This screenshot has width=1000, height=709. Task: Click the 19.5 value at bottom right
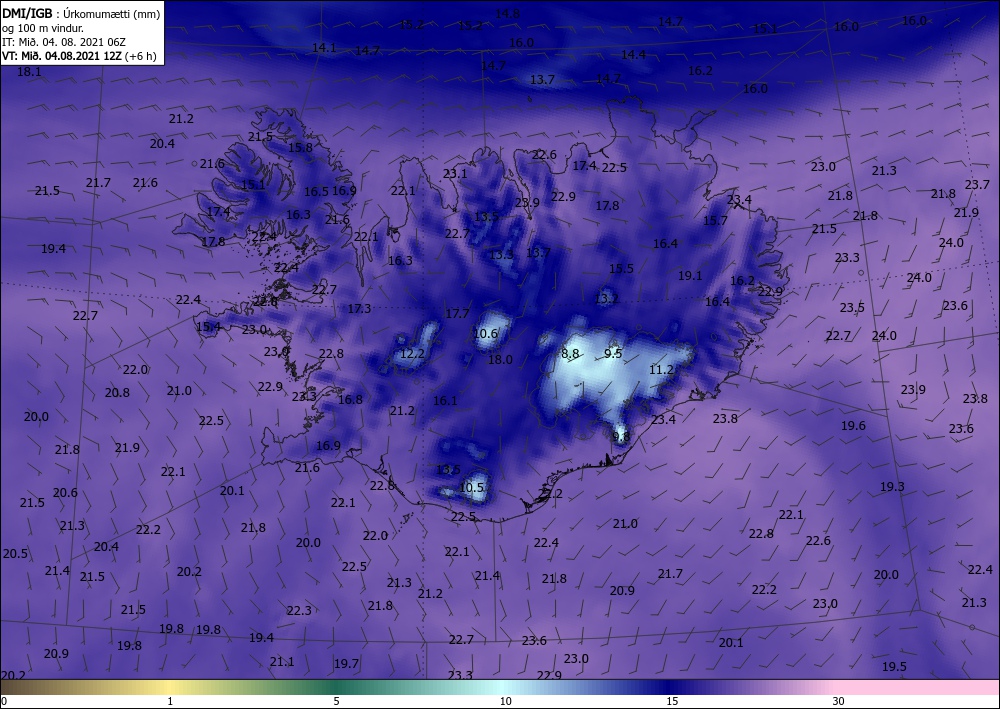click(x=894, y=667)
